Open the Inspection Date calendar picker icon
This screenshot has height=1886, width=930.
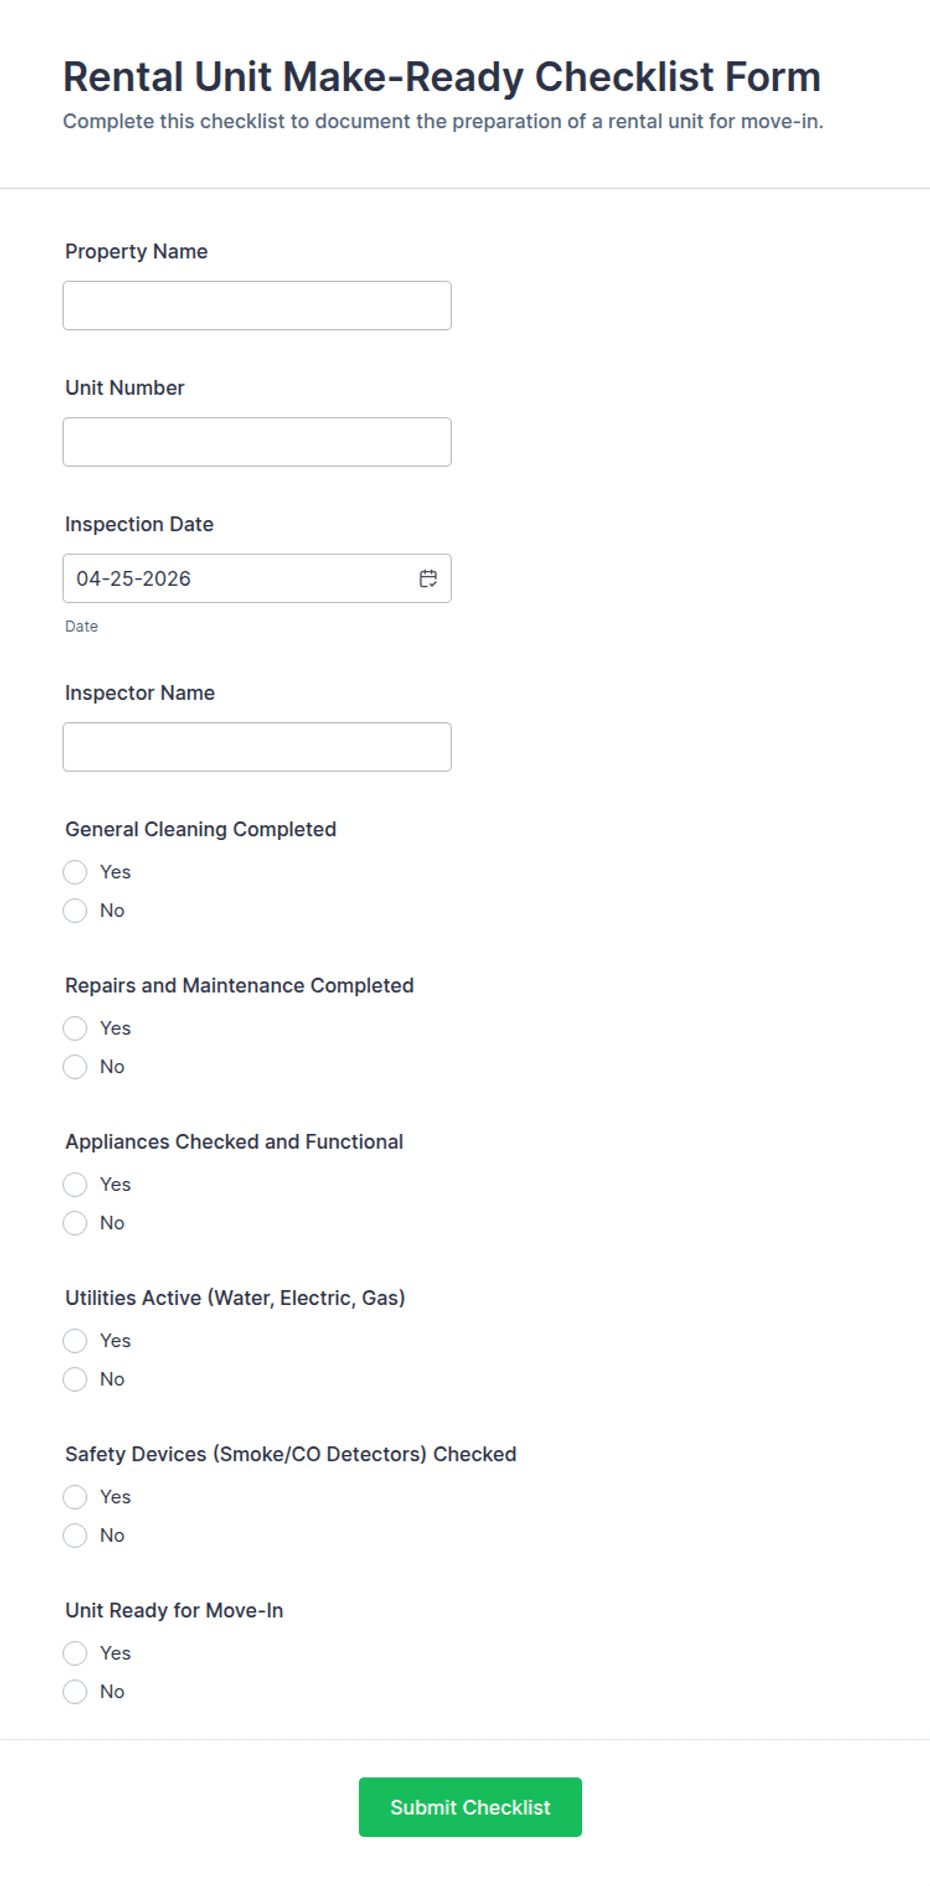pos(428,579)
